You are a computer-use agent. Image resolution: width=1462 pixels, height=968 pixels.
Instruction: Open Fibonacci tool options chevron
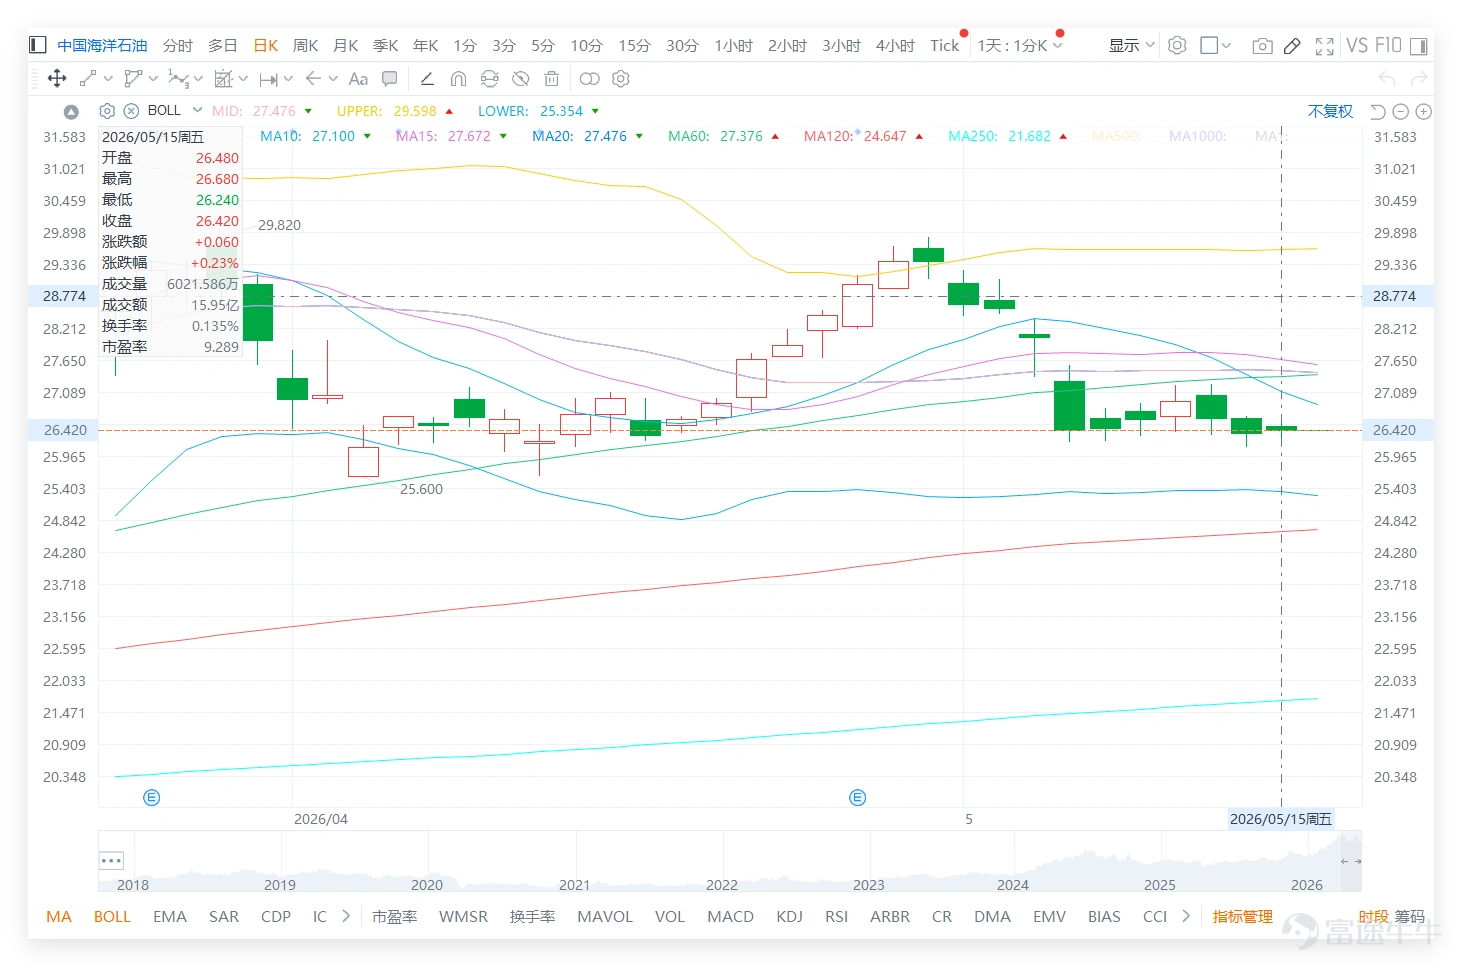point(243,79)
